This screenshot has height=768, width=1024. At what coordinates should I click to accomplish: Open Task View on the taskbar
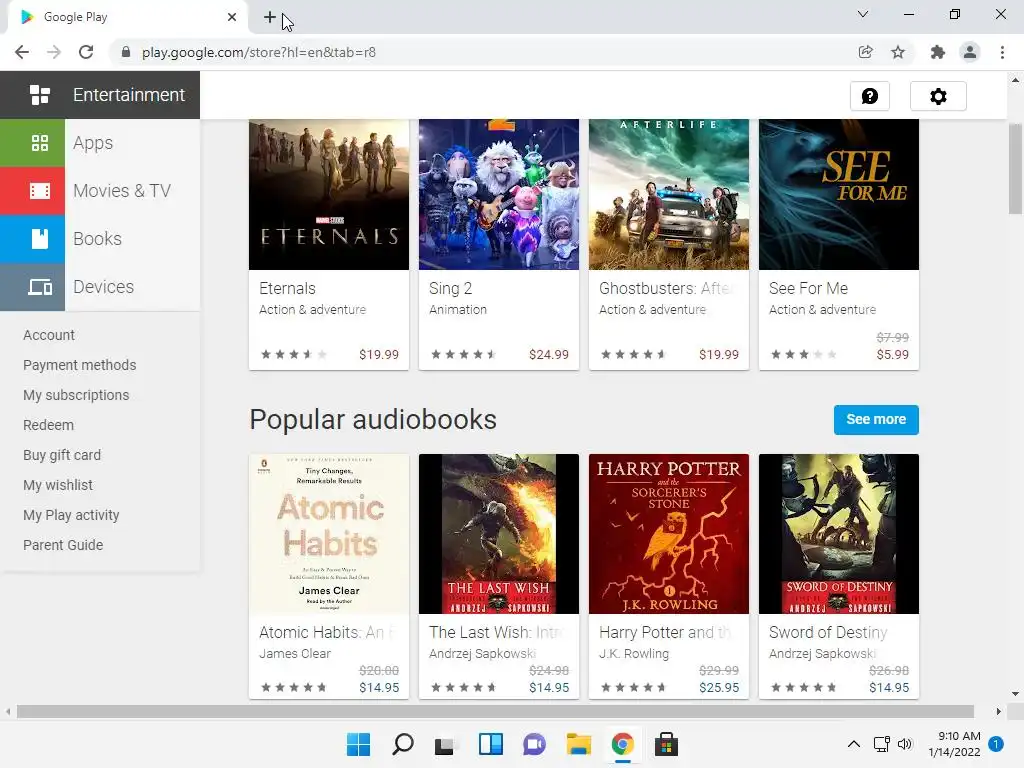point(445,744)
